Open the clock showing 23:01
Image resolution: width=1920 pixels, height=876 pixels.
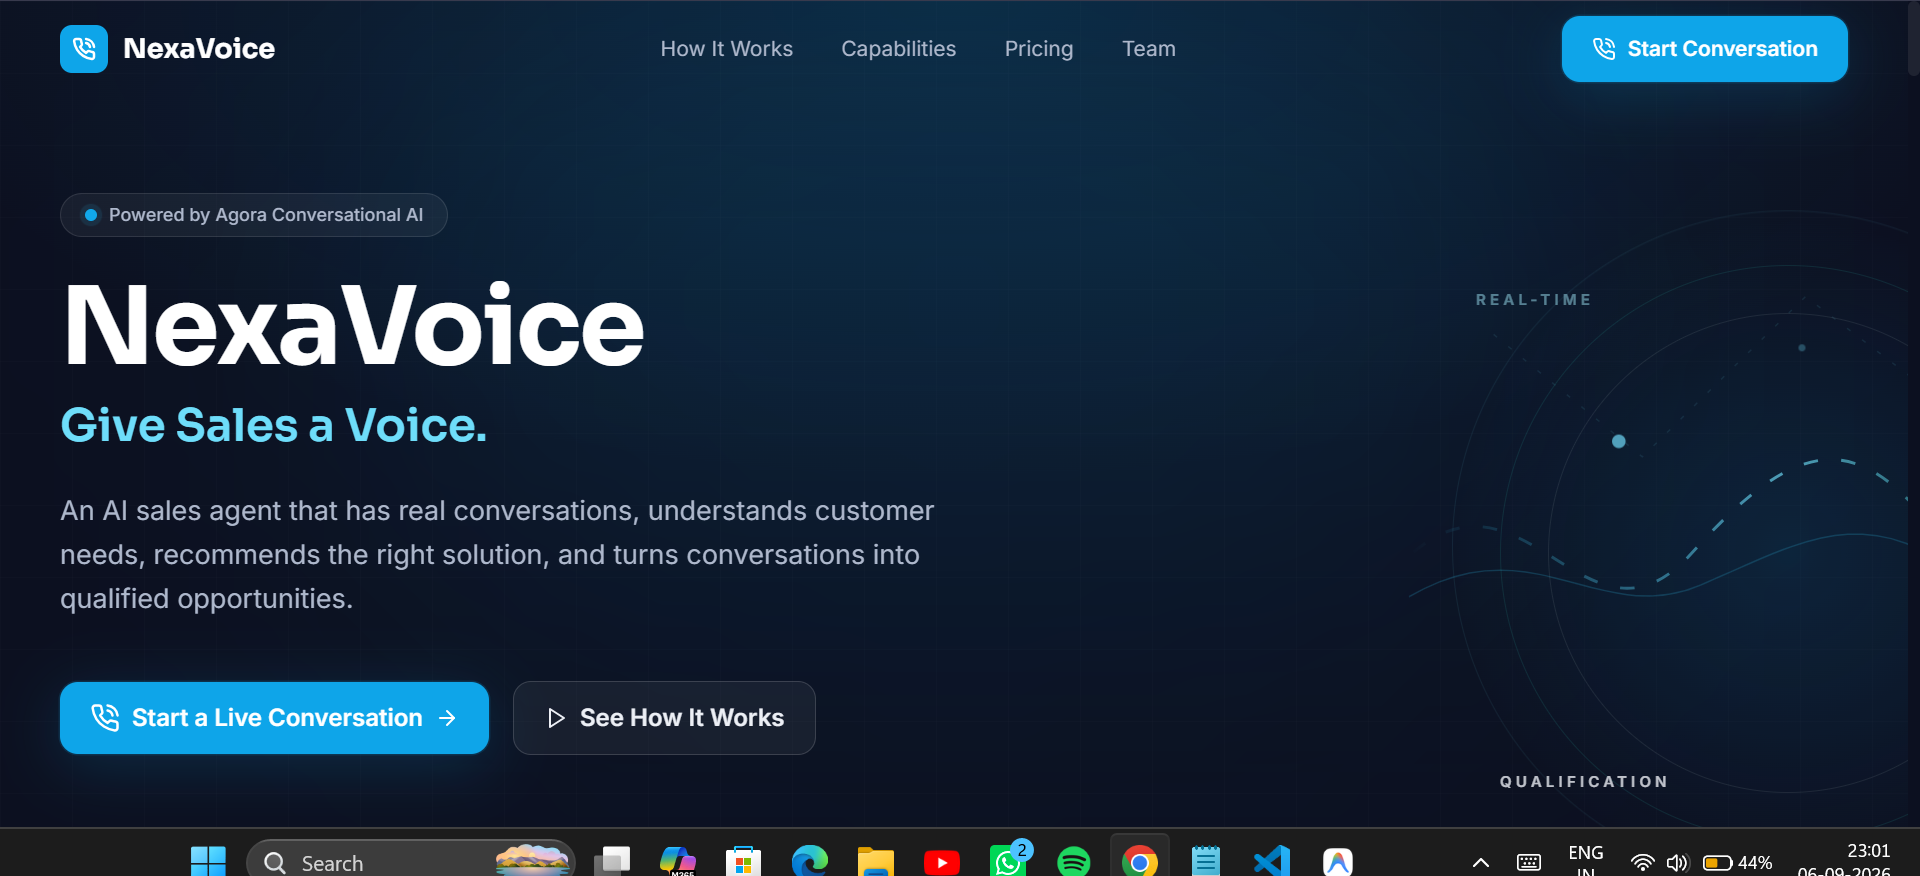tap(1845, 860)
